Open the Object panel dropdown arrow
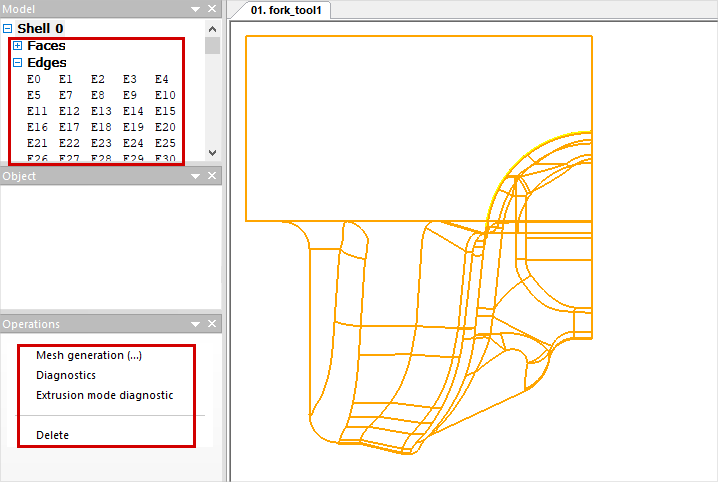718x482 pixels. click(196, 176)
